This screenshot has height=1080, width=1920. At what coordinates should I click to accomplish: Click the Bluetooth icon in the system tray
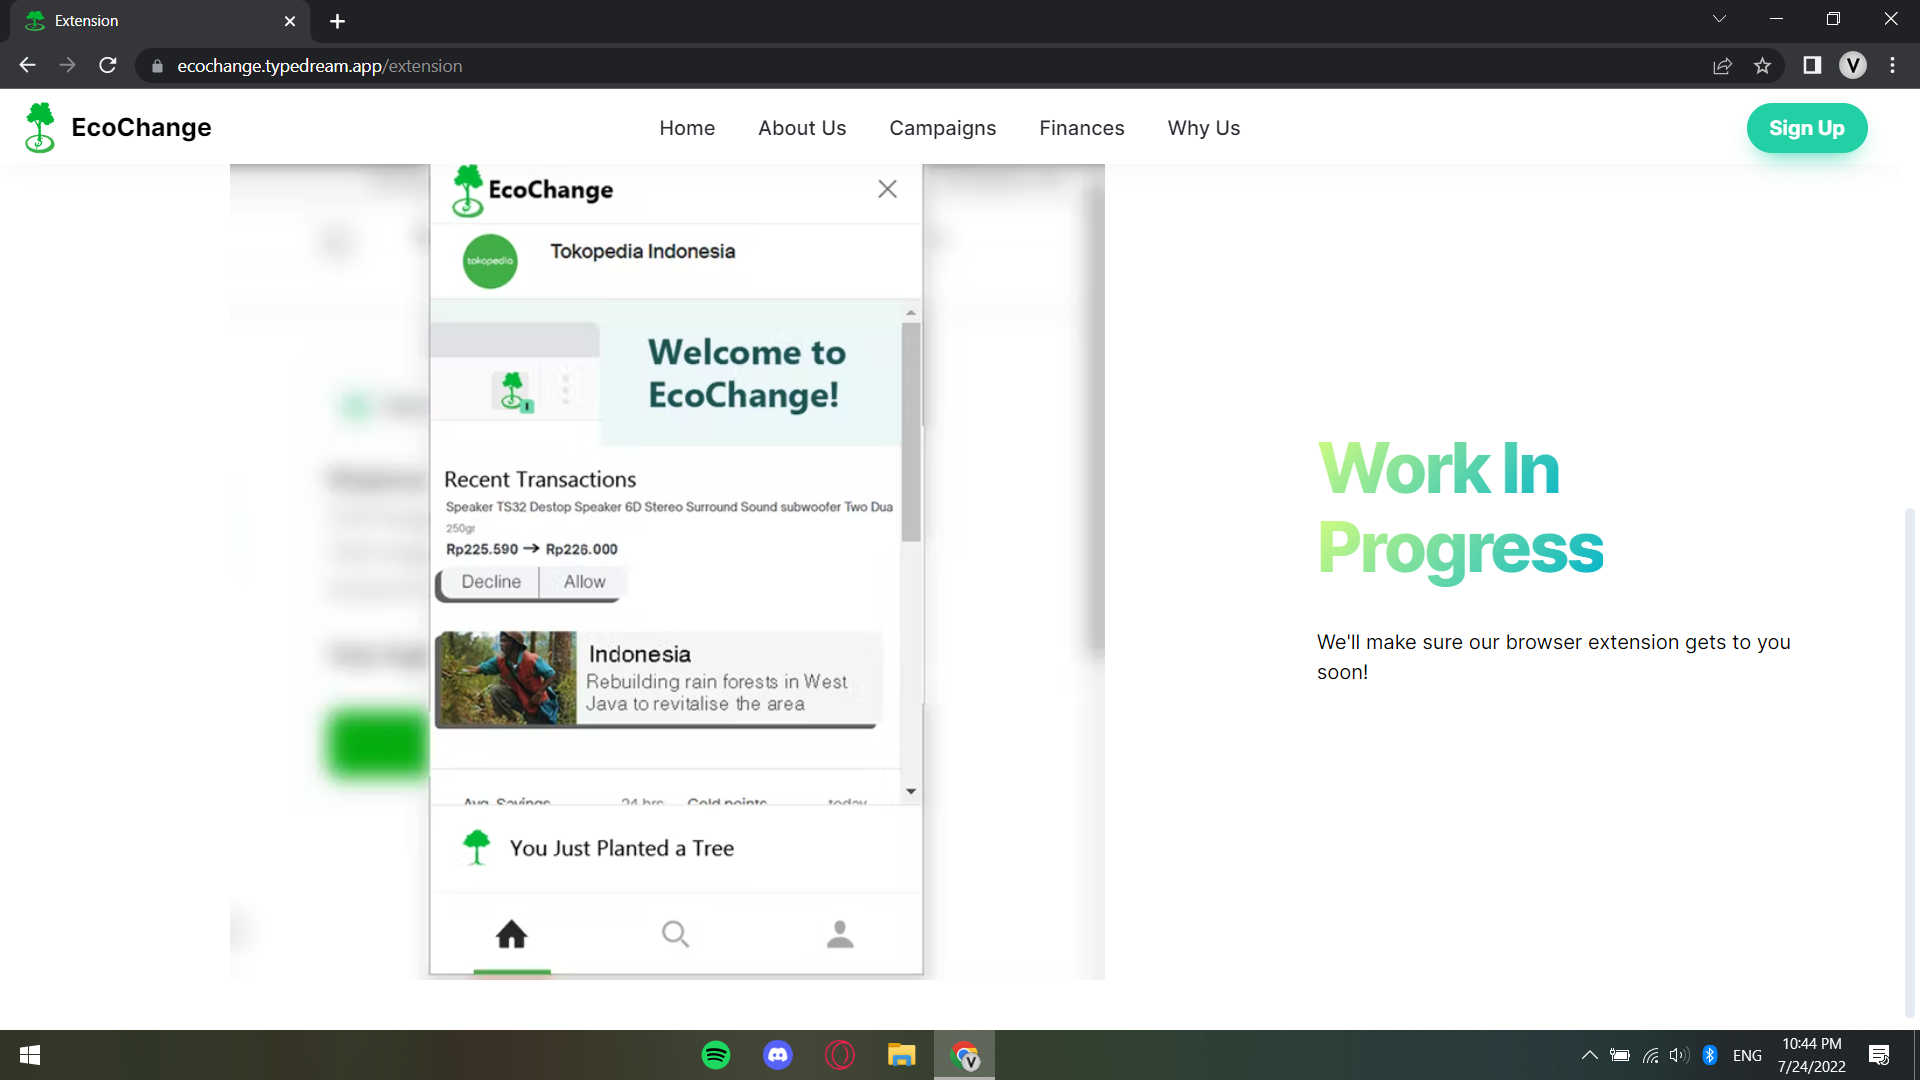tap(1711, 1055)
